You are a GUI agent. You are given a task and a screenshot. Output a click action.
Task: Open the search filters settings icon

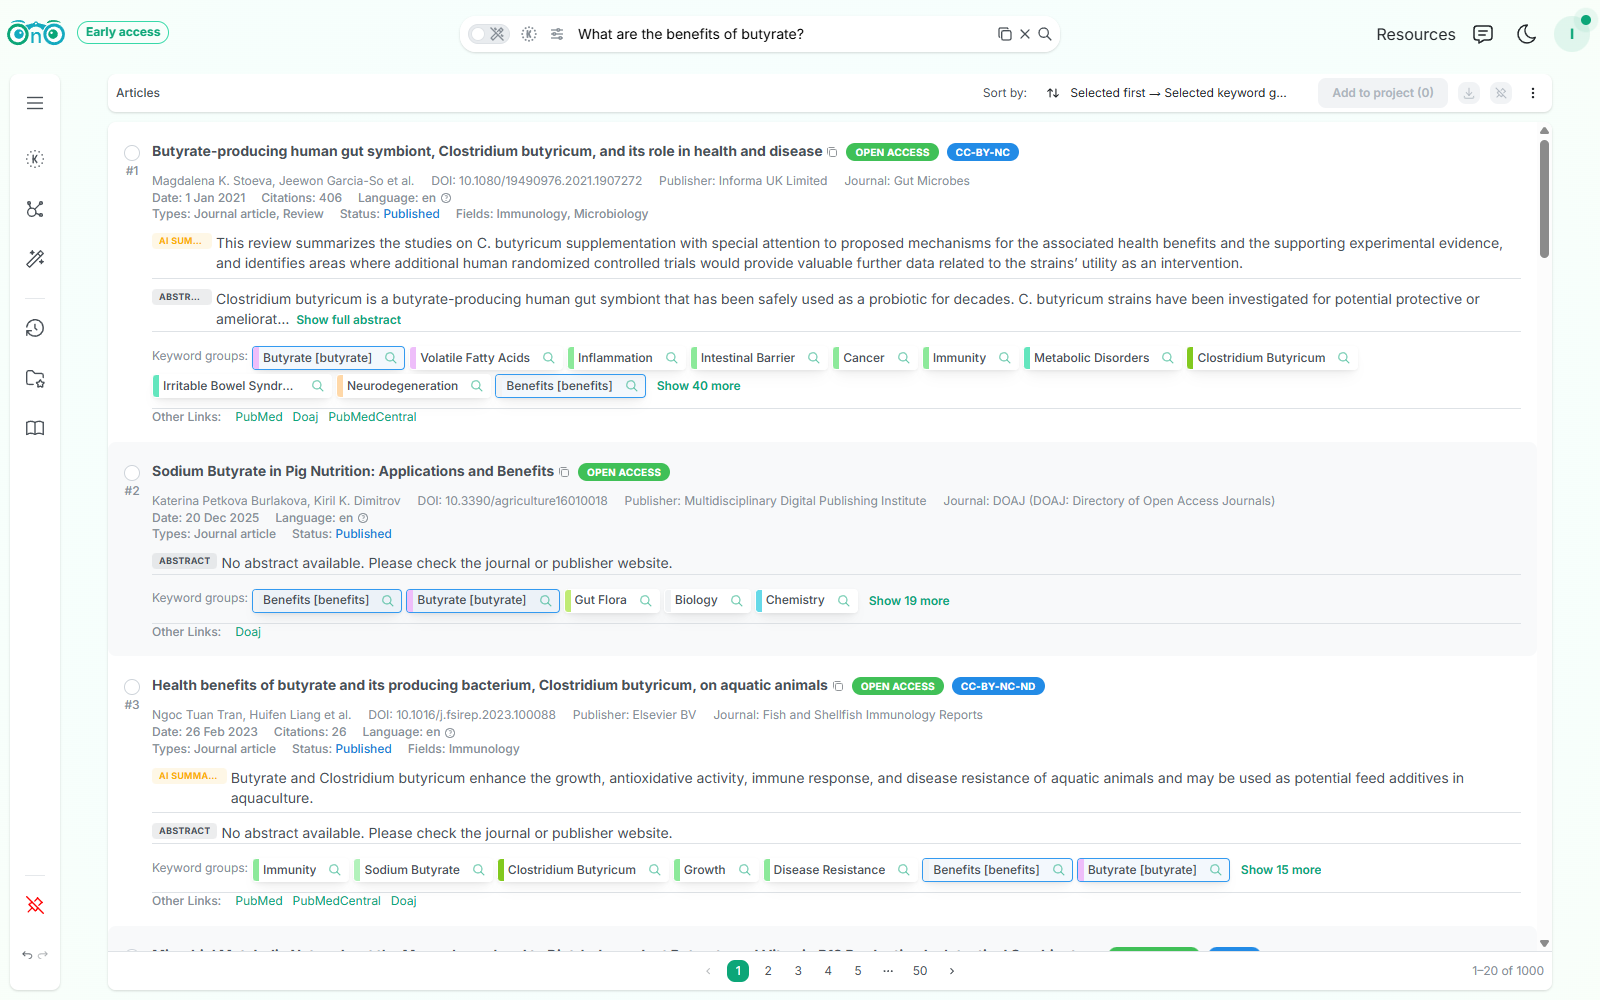click(556, 33)
